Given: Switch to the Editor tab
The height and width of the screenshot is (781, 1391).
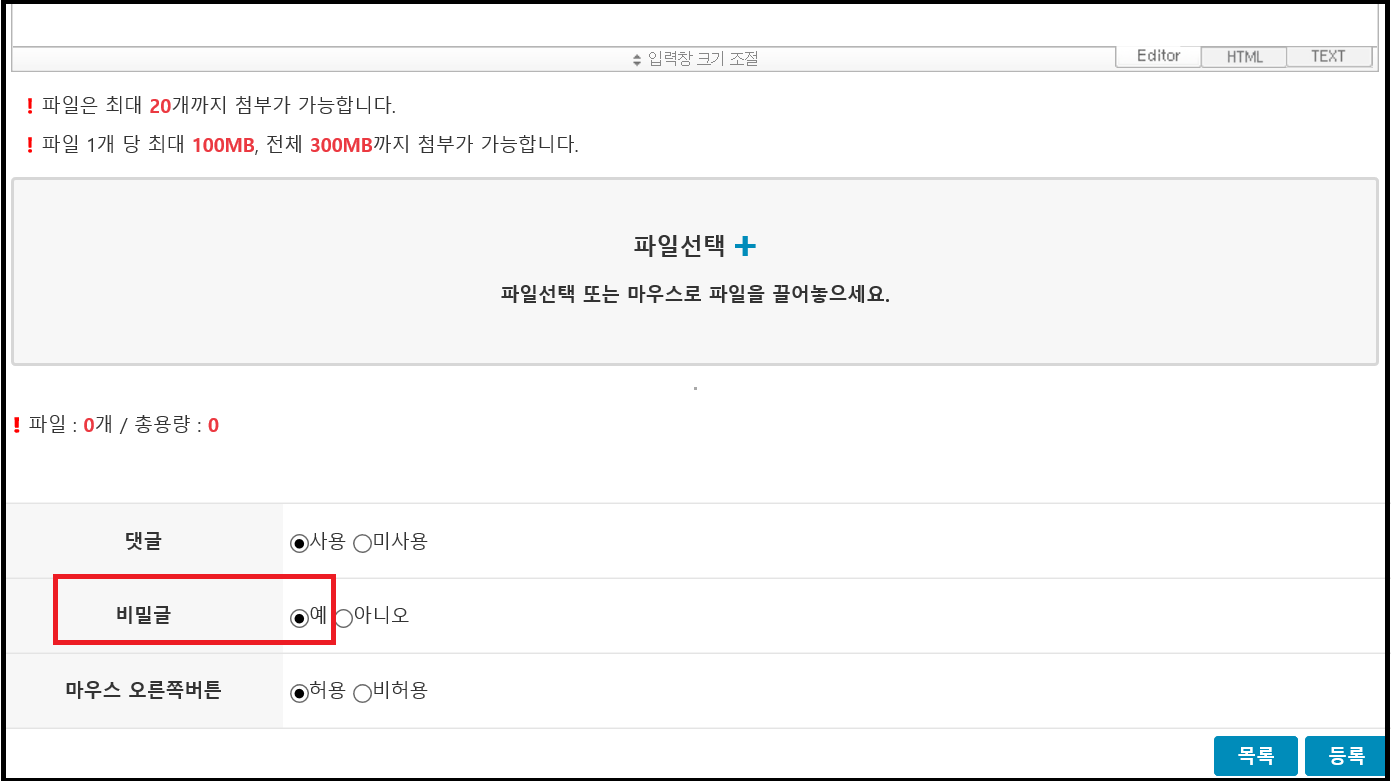Looking at the screenshot, I should tap(1158, 56).
